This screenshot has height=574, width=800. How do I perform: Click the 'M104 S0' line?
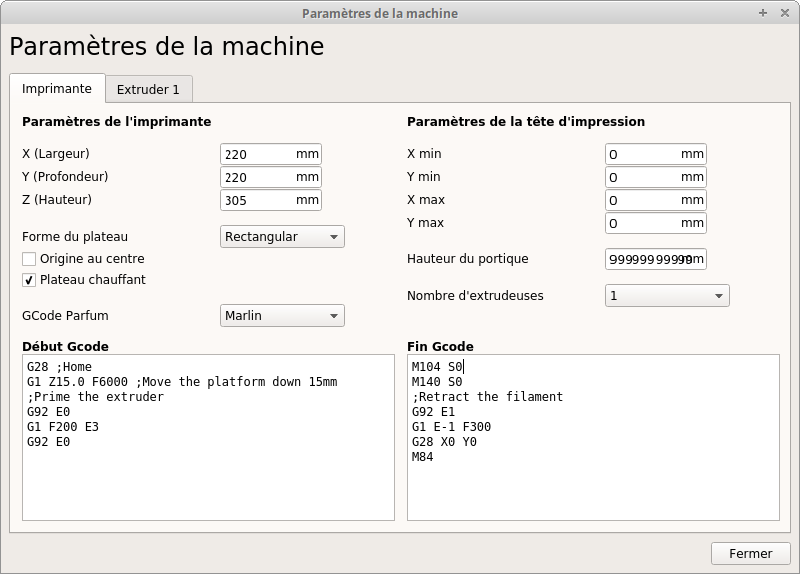tap(437, 367)
